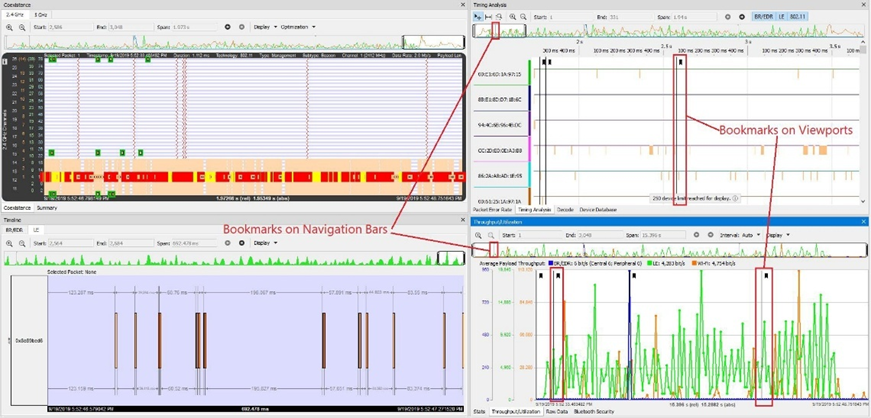Select the time measurement tool in Timing Analysis

[x=488, y=17]
